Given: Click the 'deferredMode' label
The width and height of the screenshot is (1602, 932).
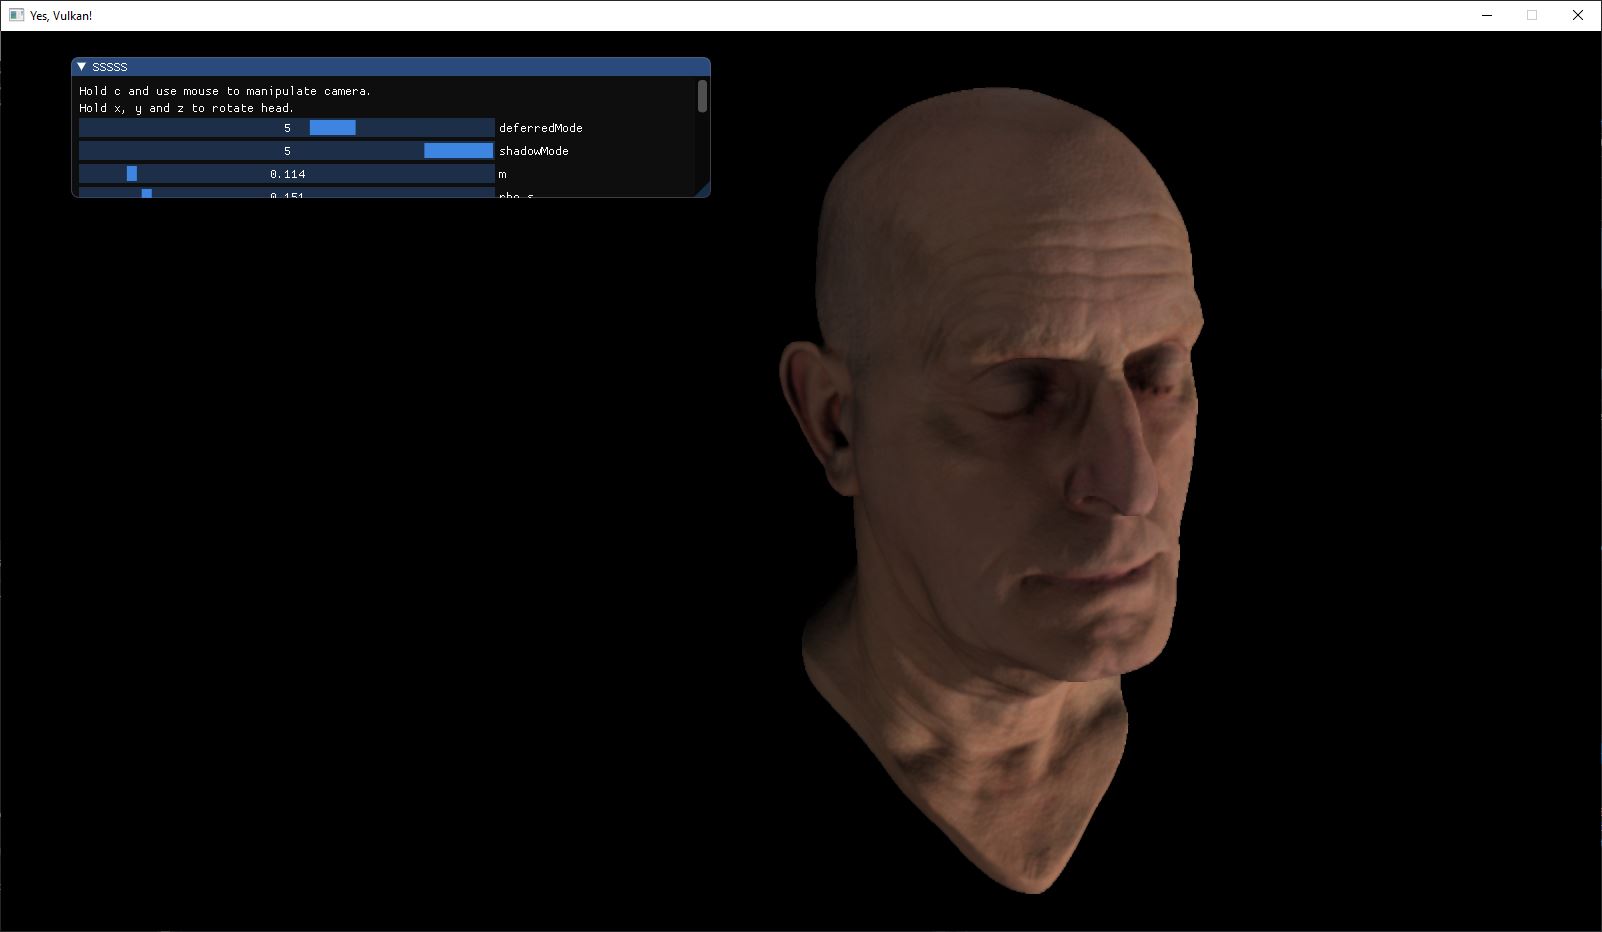Looking at the screenshot, I should 541,128.
